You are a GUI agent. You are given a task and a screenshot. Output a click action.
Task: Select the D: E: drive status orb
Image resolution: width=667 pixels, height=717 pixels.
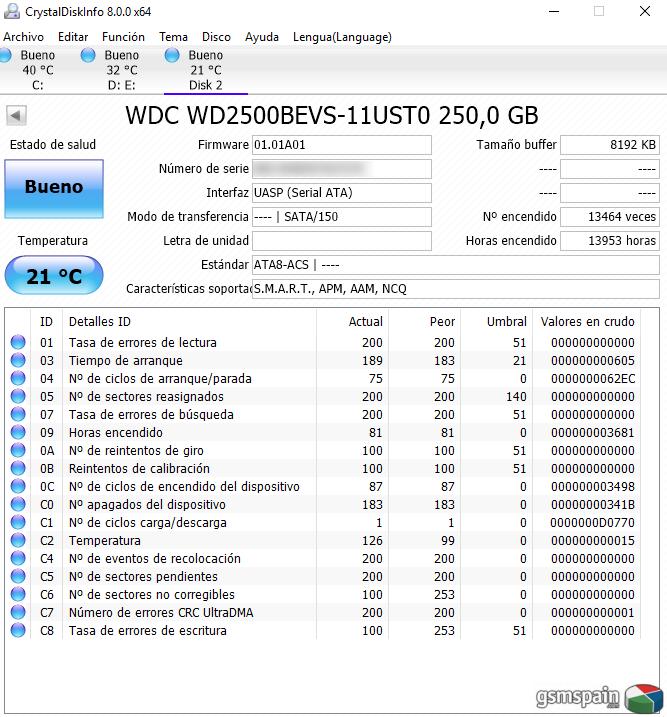click(x=88, y=55)
